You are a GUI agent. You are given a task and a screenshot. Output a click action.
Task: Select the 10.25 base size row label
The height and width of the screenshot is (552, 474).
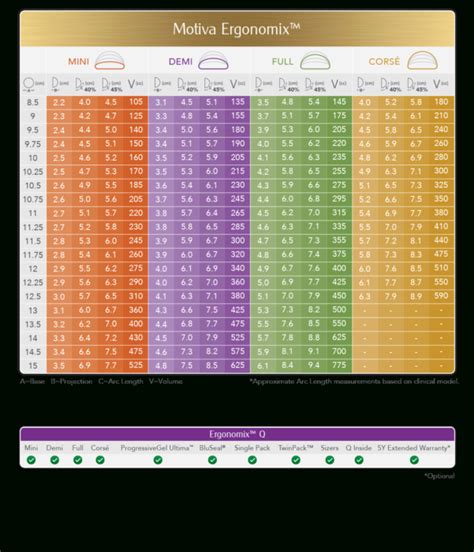point(33,172)
